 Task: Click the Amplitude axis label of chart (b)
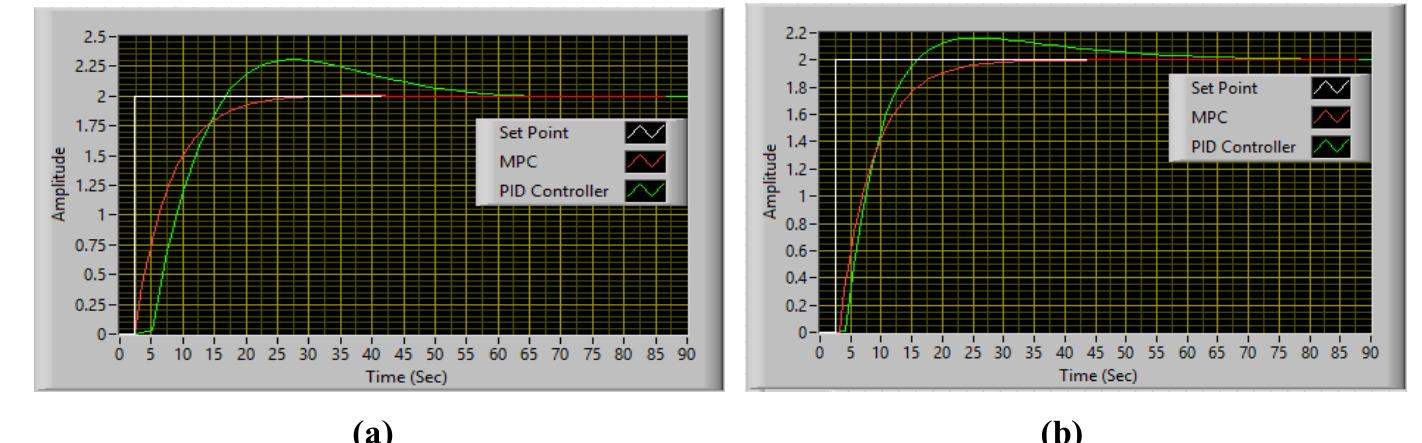[770, 181]
